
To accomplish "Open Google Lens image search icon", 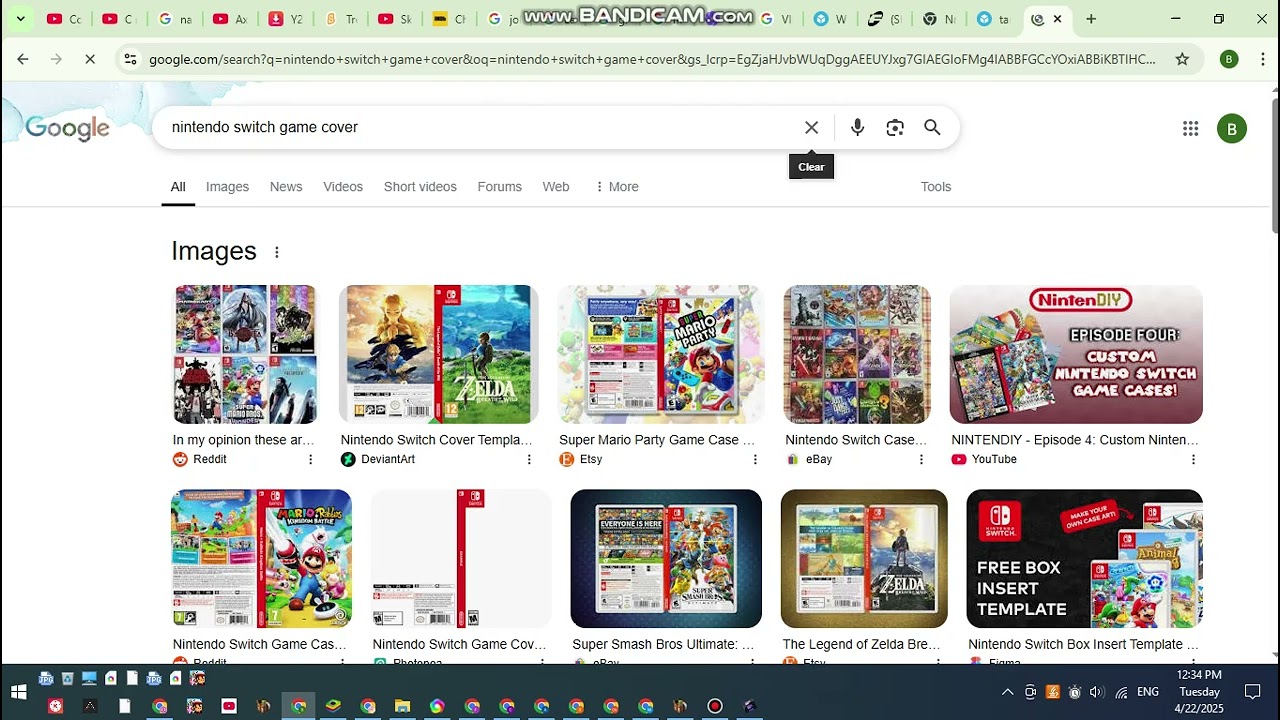I will pyautogui.click(x=895, y=128).
